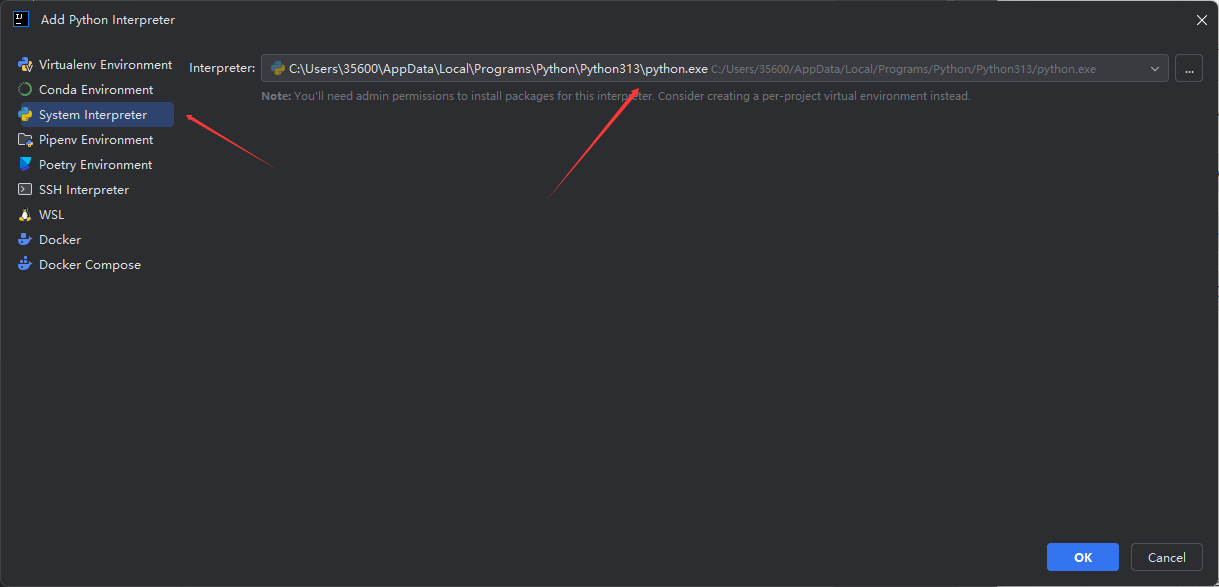This screenshot has width=1219, height=587.
Task: Click the 'Add Python Interpreter' title text
Action: pyautogui.click(x=108, y=20)
